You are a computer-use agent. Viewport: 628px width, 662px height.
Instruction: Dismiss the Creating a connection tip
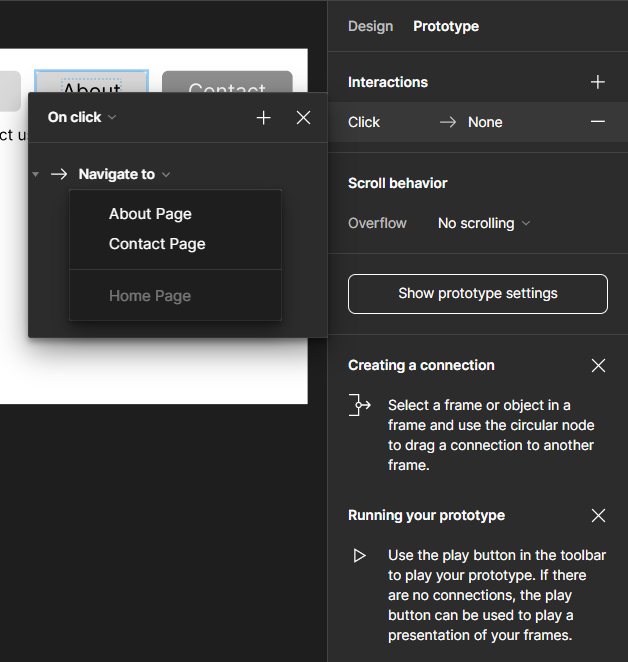coord(598,366)
